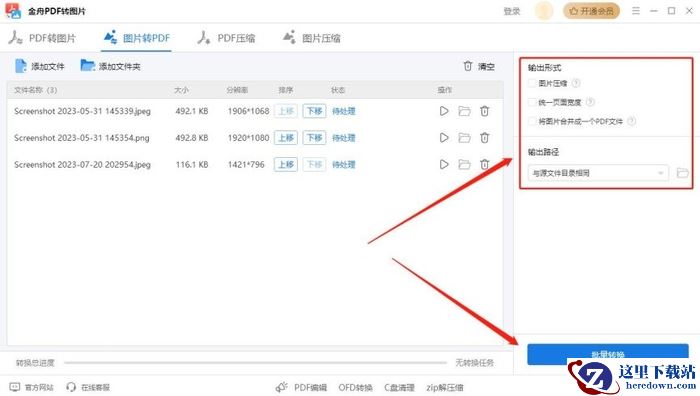
Task: Expand the 输出路径 dropdown
Action: (598, 173)
